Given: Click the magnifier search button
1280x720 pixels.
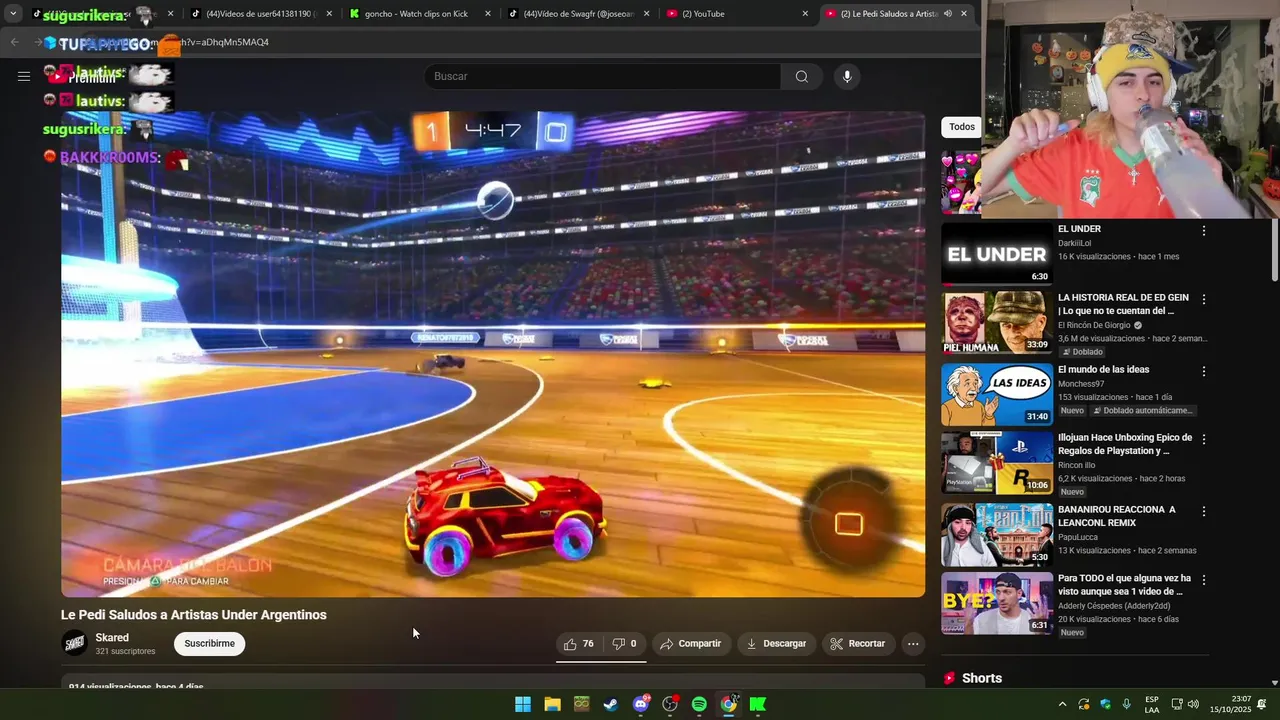Looking at the screenshot, I should point(802,77).
